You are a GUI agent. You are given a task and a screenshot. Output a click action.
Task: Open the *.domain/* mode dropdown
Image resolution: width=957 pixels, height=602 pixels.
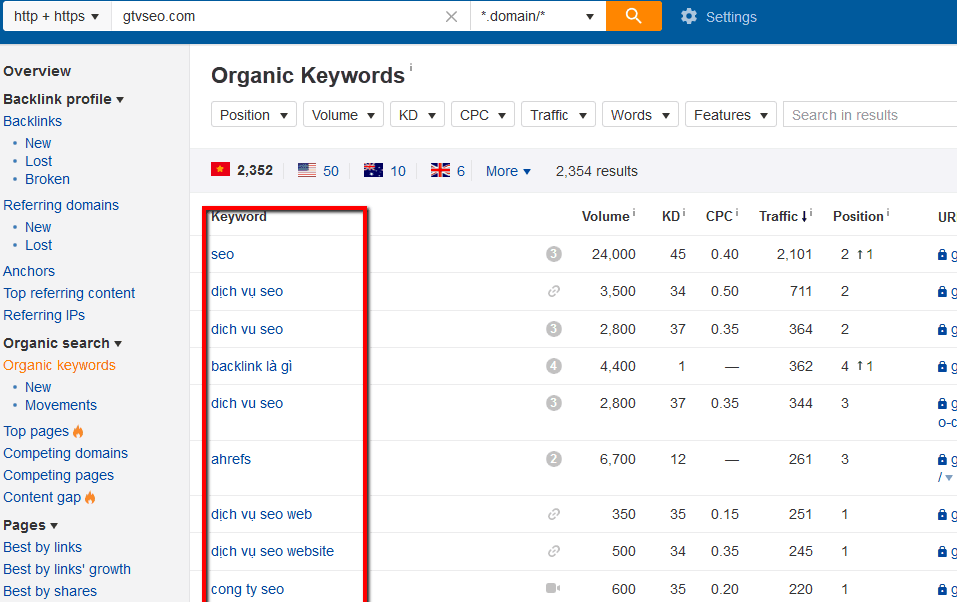click(x=537, y=16)
